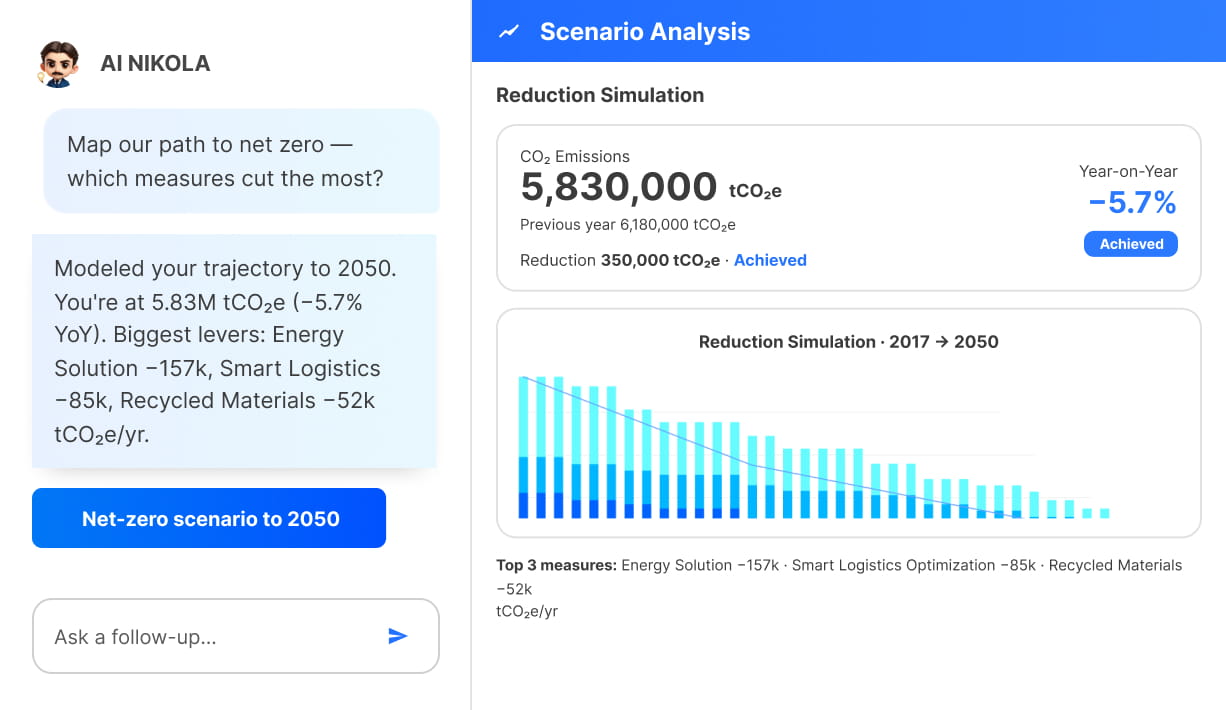Click the Top 3 measures summary text
The height and width of the screenshot is (710, 1226).
(x=839, y=588)
